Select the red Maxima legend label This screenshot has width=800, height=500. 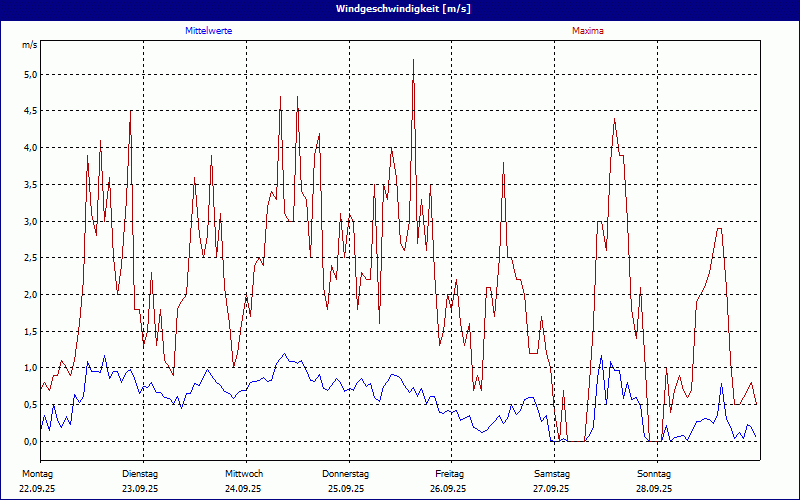[x=587, y=31]
